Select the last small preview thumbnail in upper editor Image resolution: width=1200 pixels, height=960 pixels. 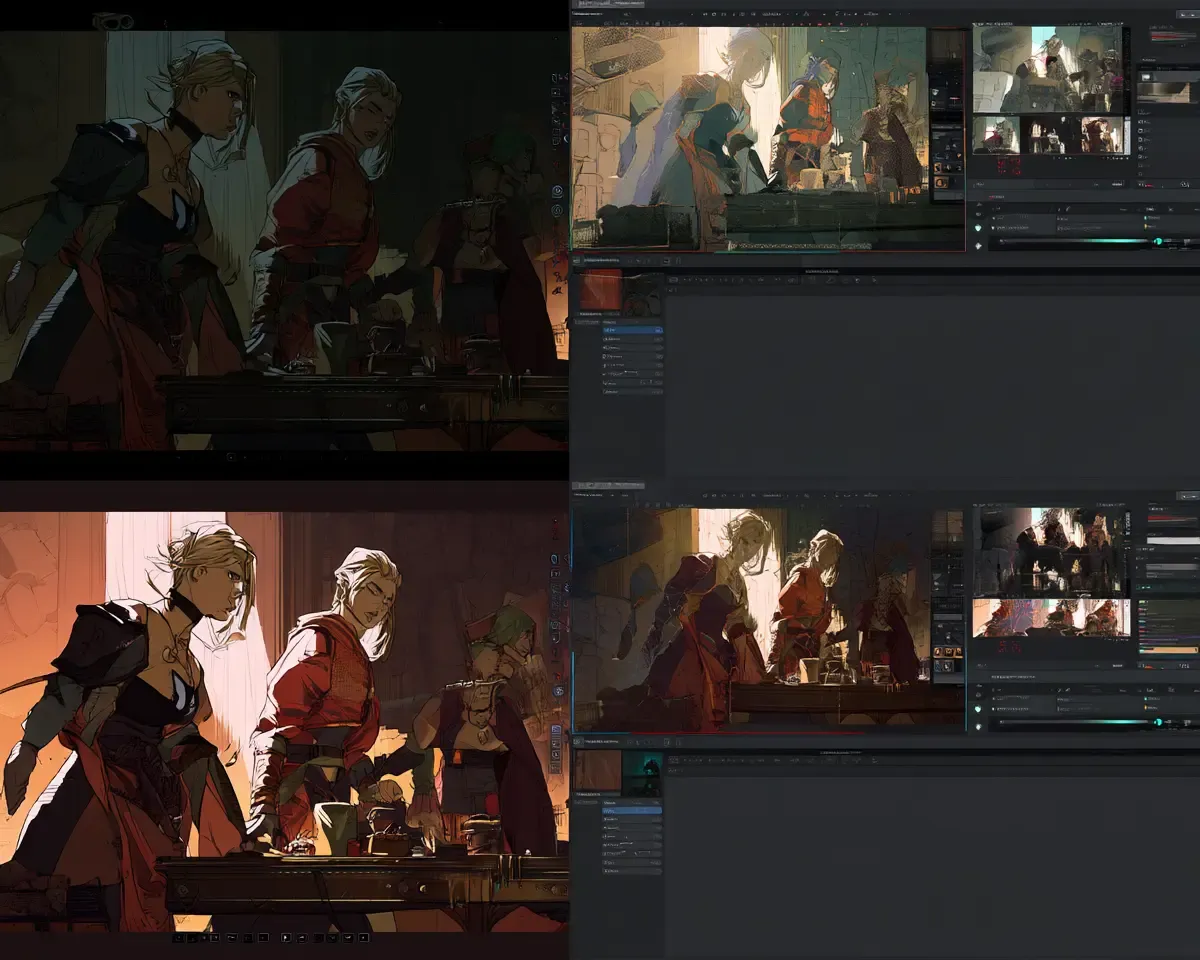click(1102, 135)
